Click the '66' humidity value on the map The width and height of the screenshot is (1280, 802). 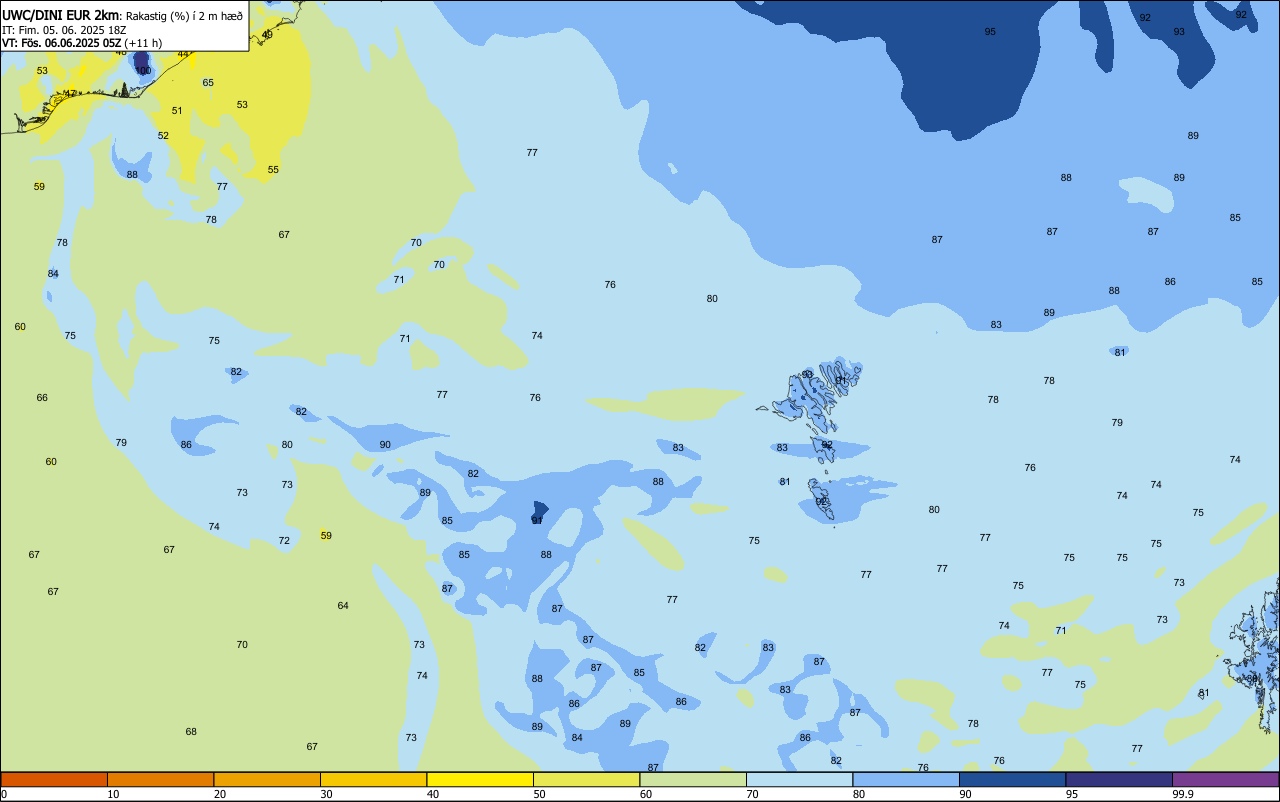(x=42, y=398)
